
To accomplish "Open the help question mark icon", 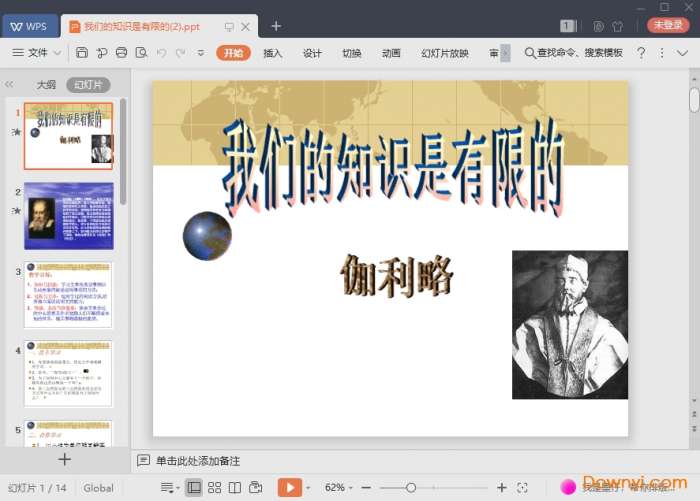I will (641, 53).
